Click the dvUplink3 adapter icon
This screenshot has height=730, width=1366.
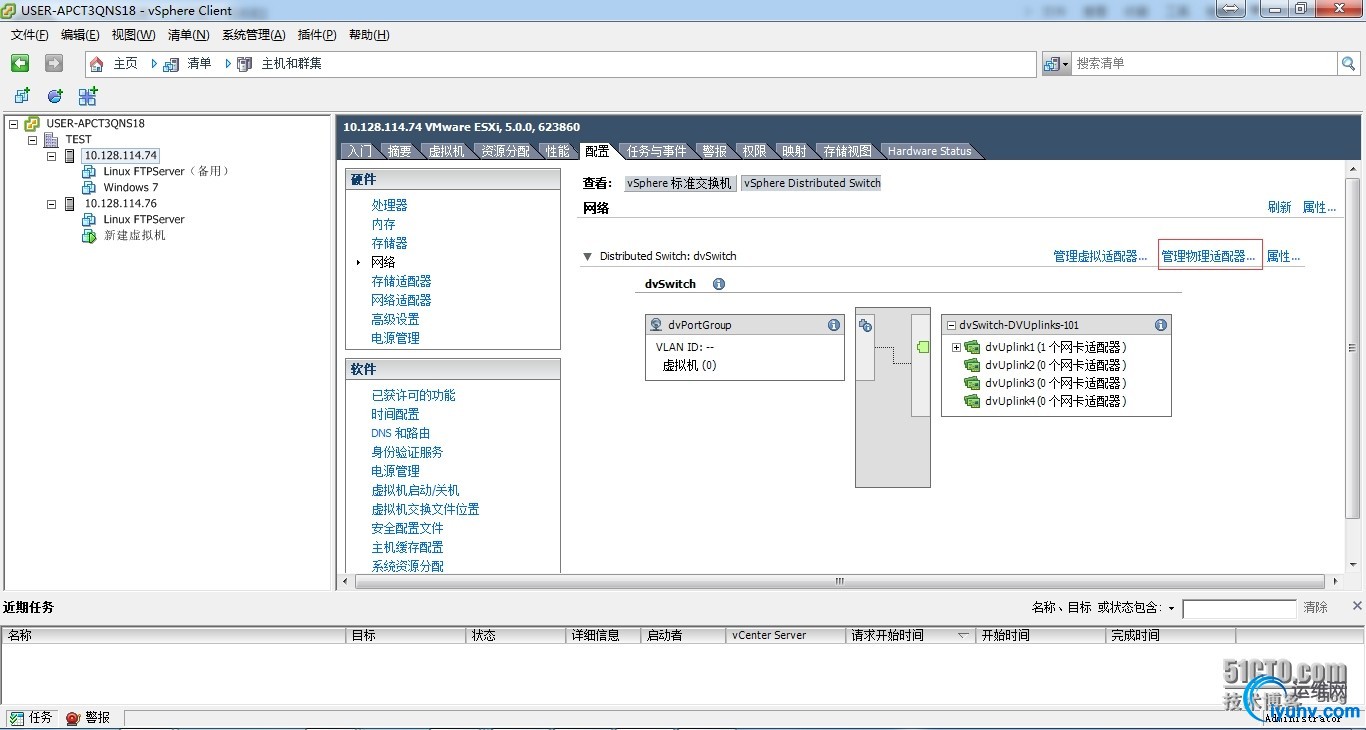point(972,383)
